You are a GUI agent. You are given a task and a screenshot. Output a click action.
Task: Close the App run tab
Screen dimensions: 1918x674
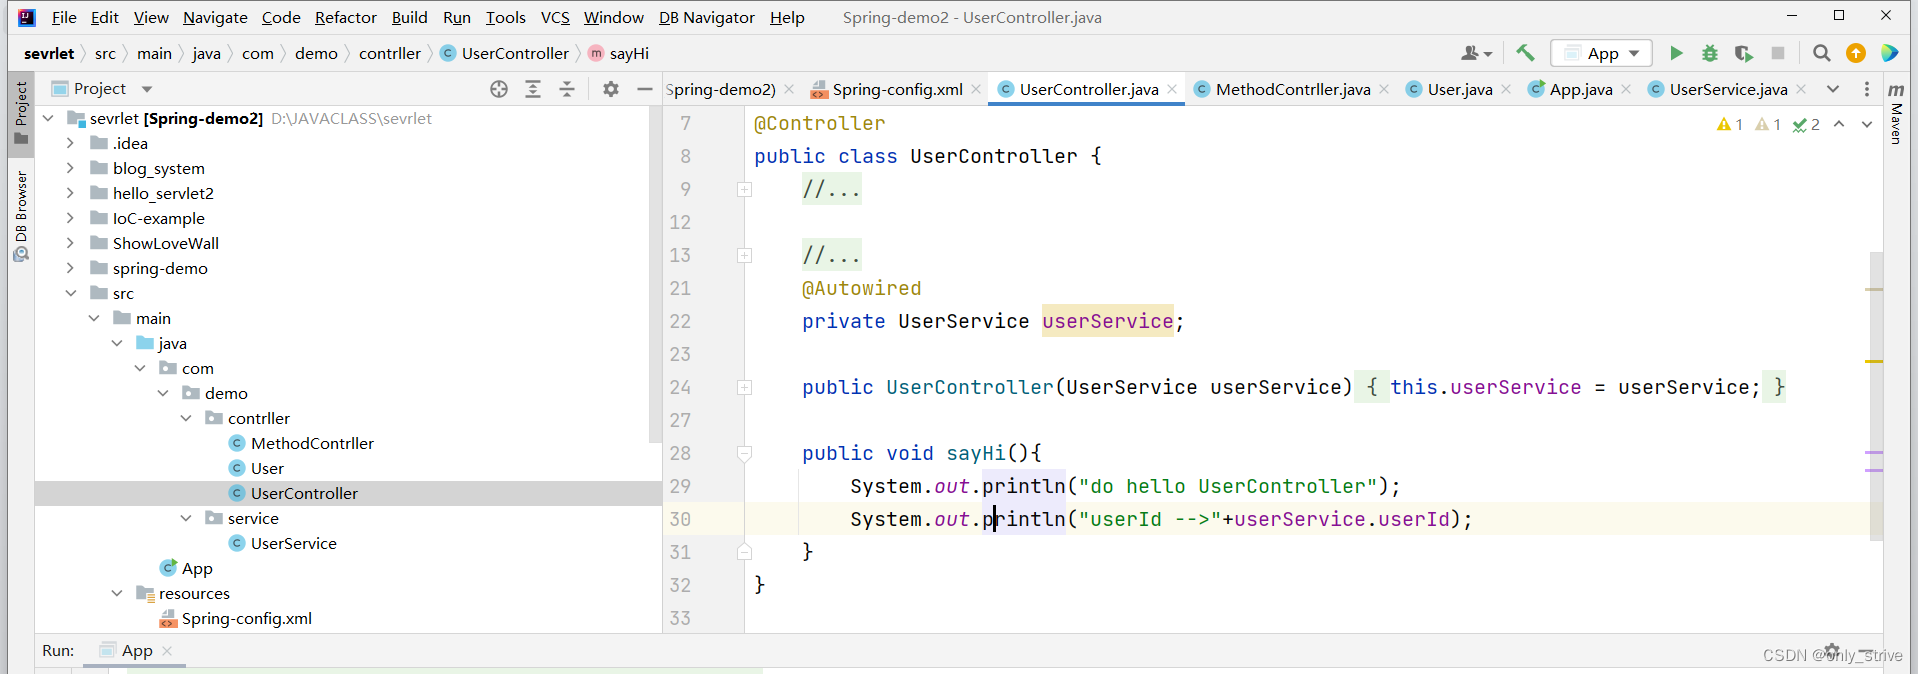(x=167, y=651)
